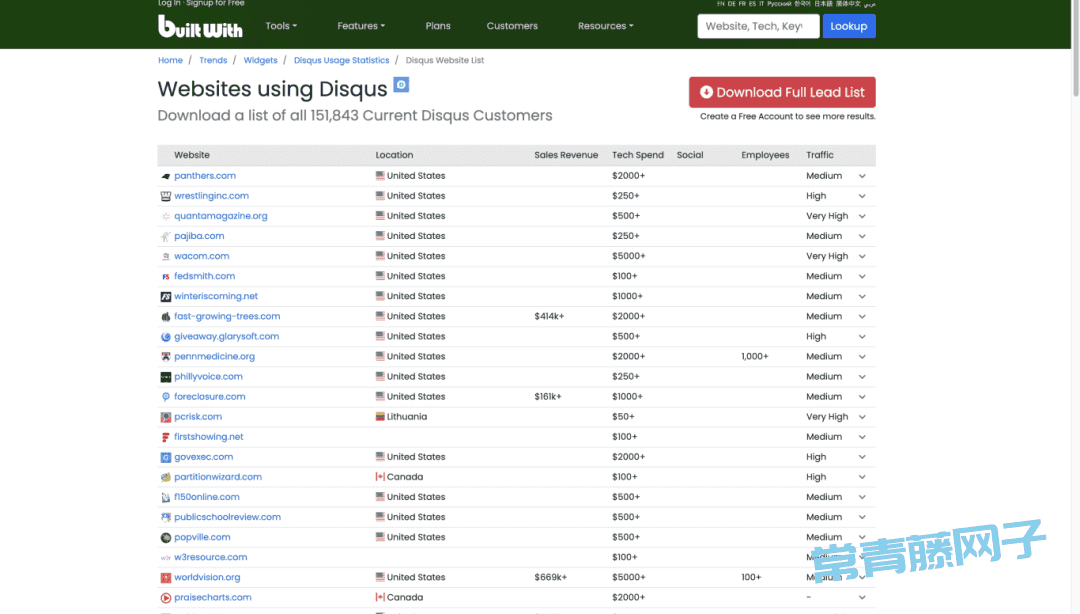1080x614 pixels.
Task: Expand the pennmedicine.org row chevron
Action: (x=862, y=357)
